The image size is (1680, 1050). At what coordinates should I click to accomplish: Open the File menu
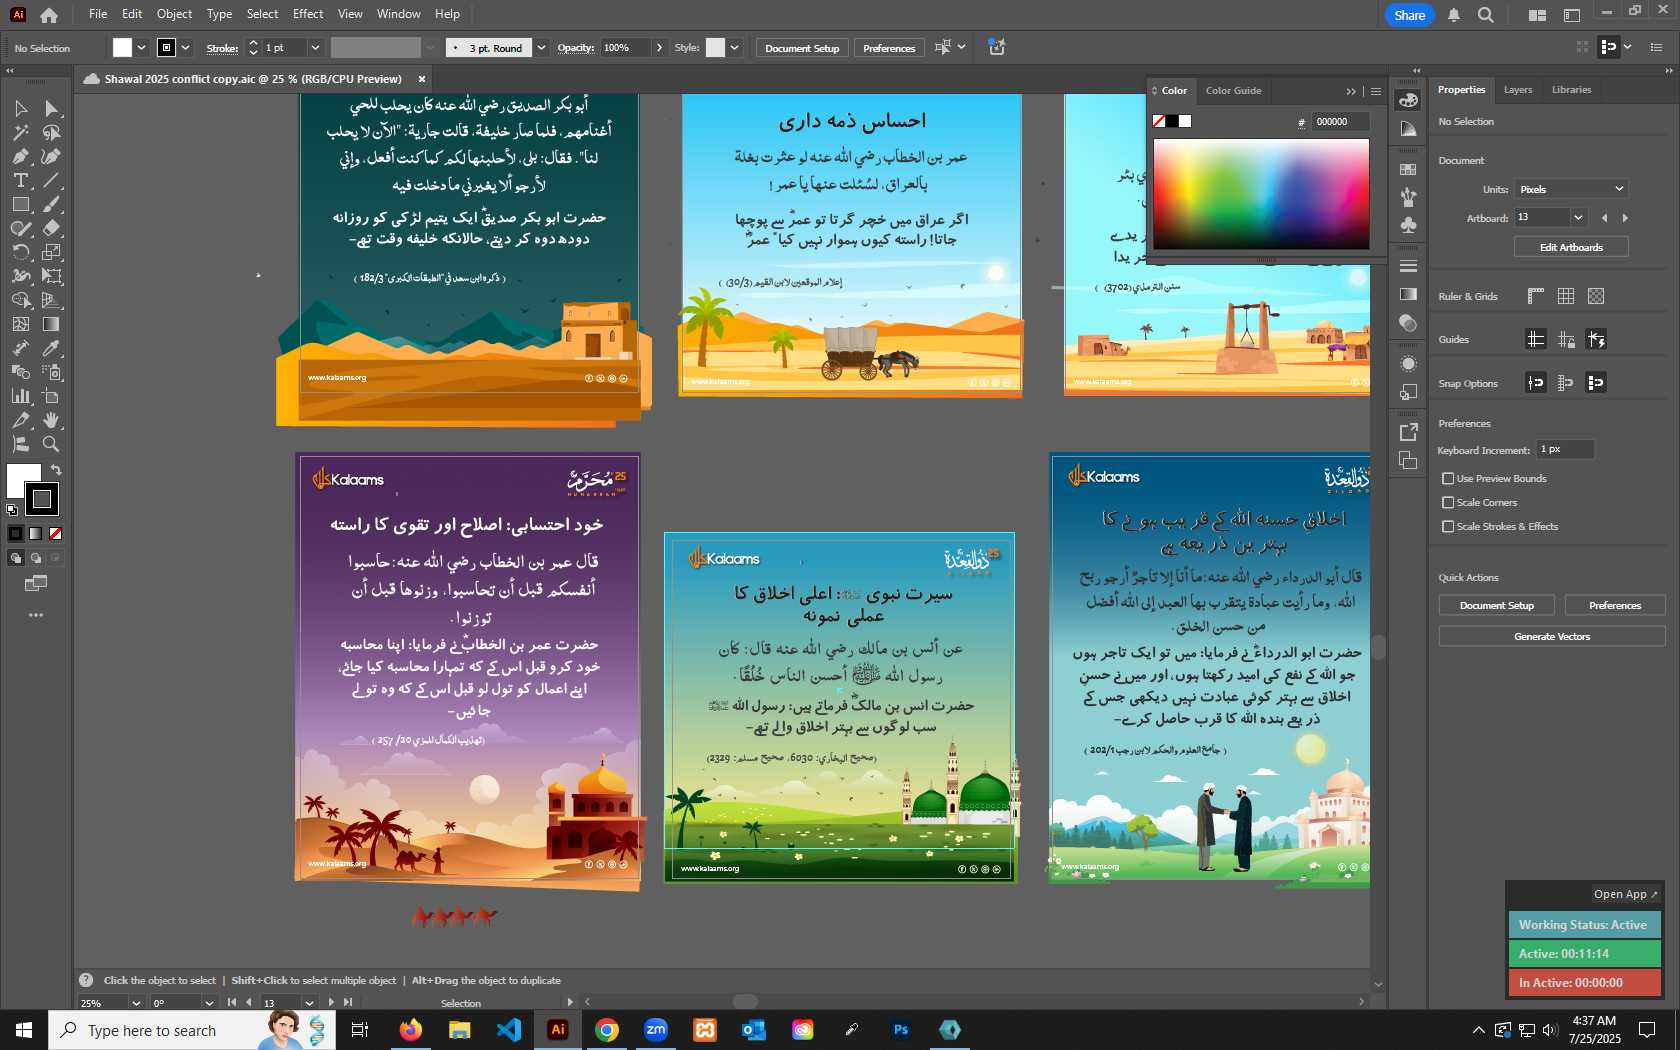point(98,14)
